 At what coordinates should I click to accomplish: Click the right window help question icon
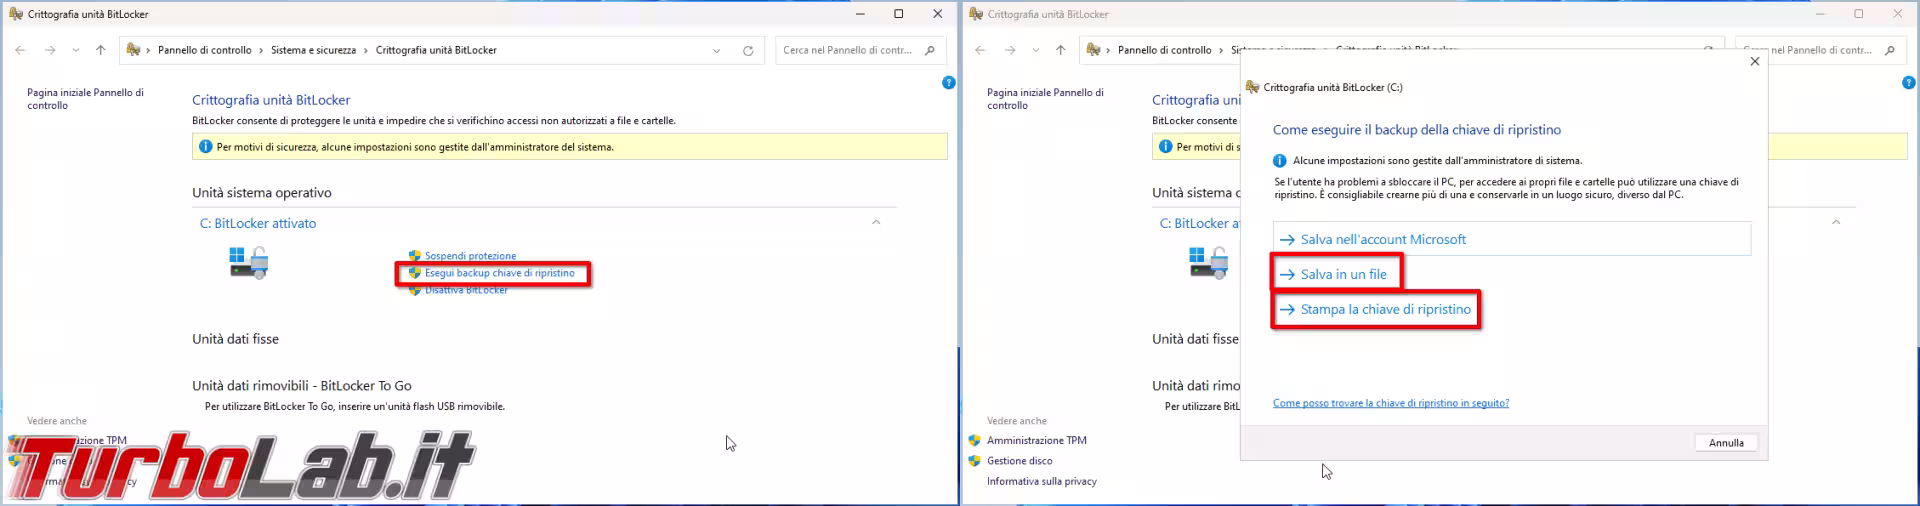pyautogui.click(x=1908, y=83)
